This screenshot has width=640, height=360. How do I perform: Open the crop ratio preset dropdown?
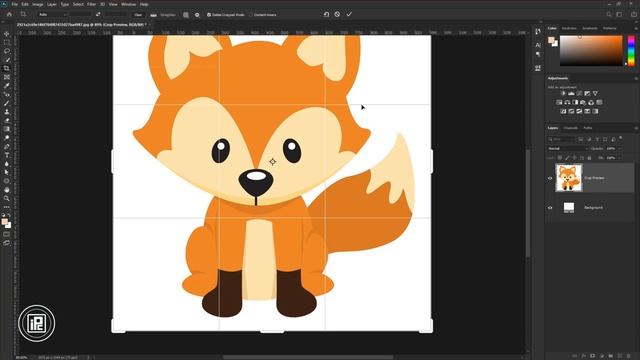point(51,15)
